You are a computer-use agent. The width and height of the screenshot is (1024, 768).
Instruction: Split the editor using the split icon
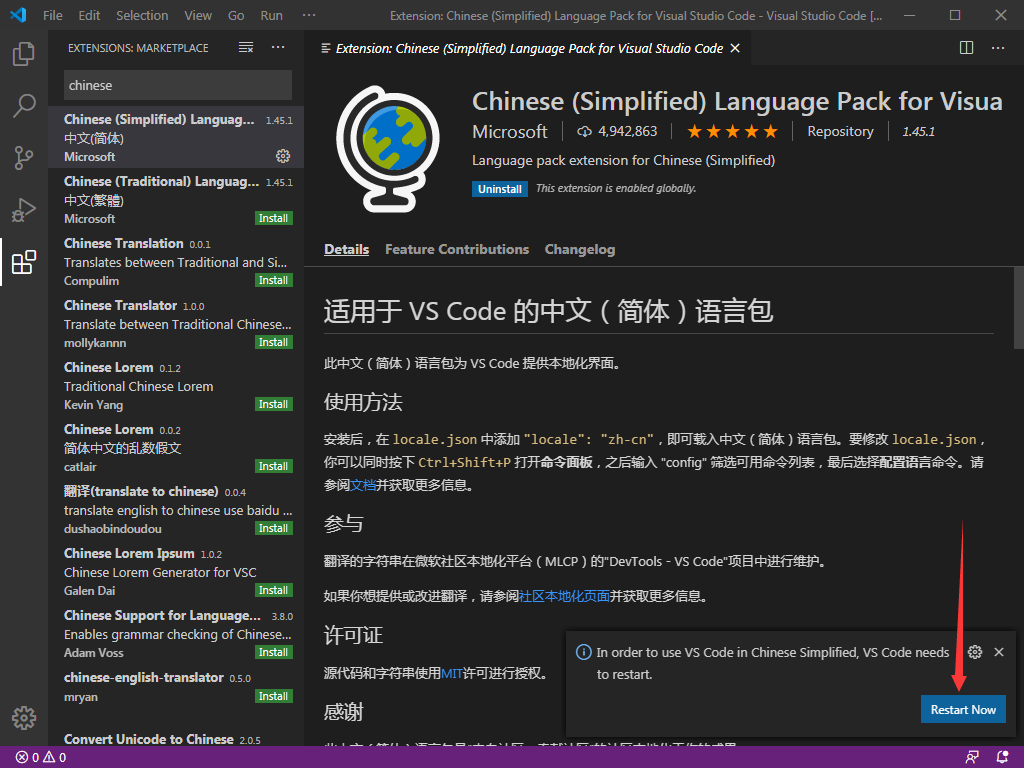[x=965, y=47]
